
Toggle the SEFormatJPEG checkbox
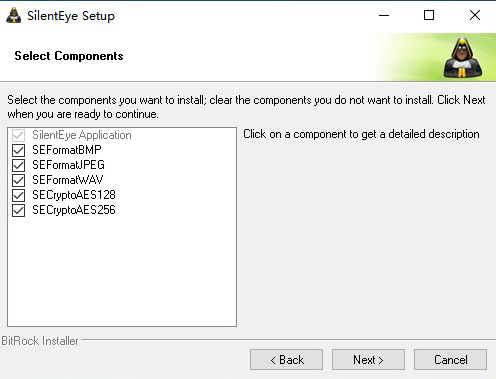[18, 165]
